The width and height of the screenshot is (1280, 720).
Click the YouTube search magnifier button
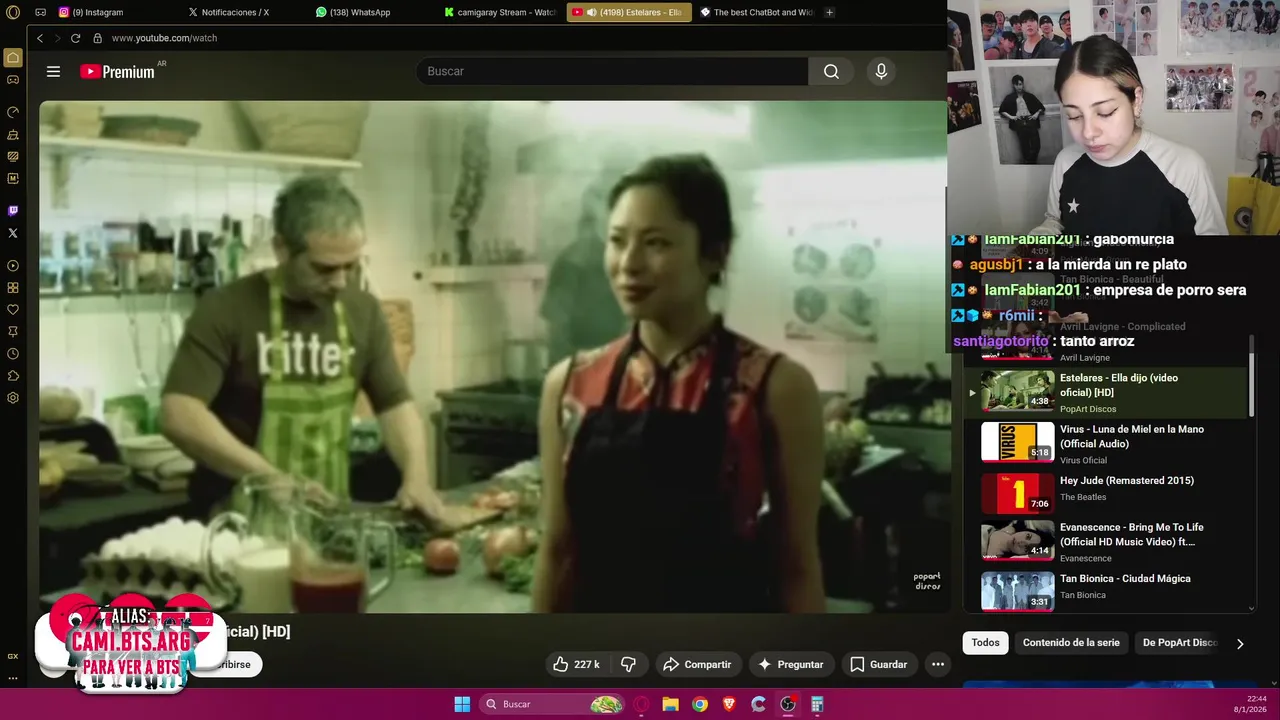tap(831, 71)
